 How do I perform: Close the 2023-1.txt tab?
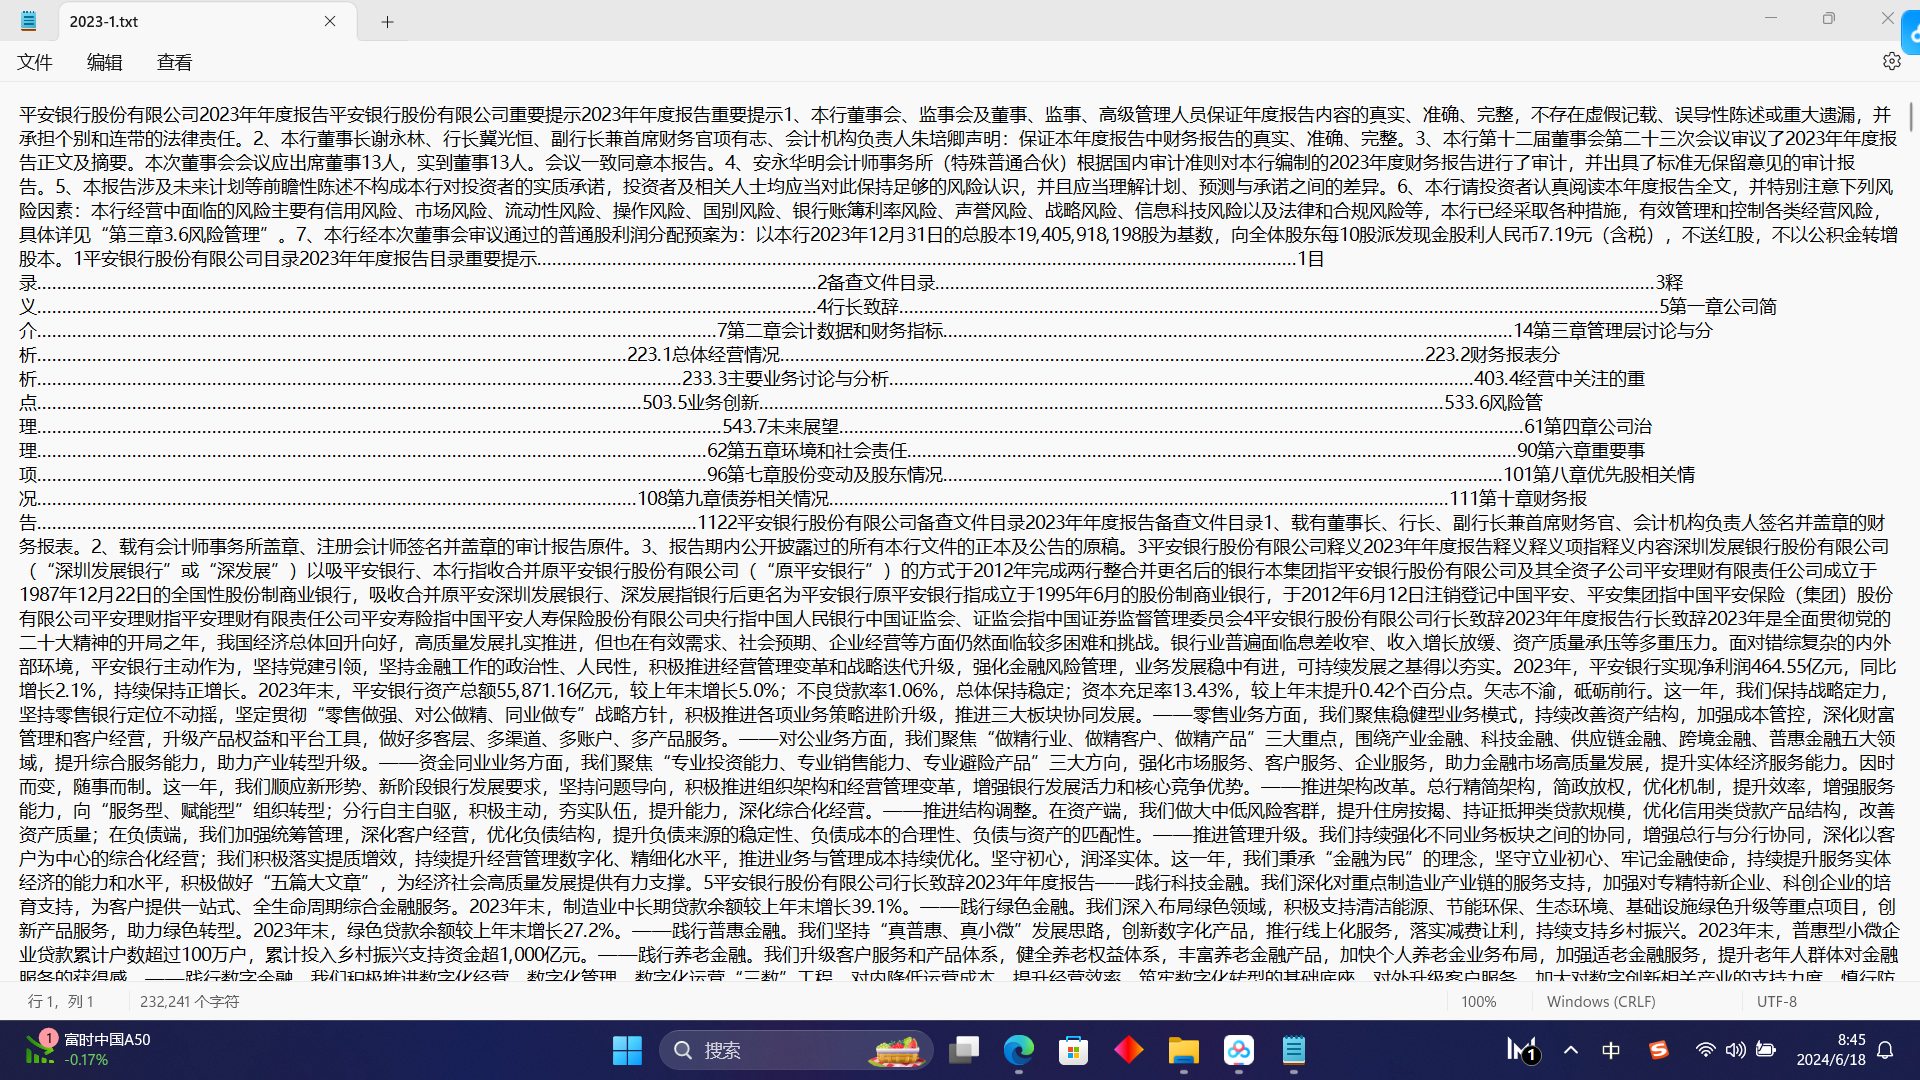pyautogui.click(x=330, y=21)
